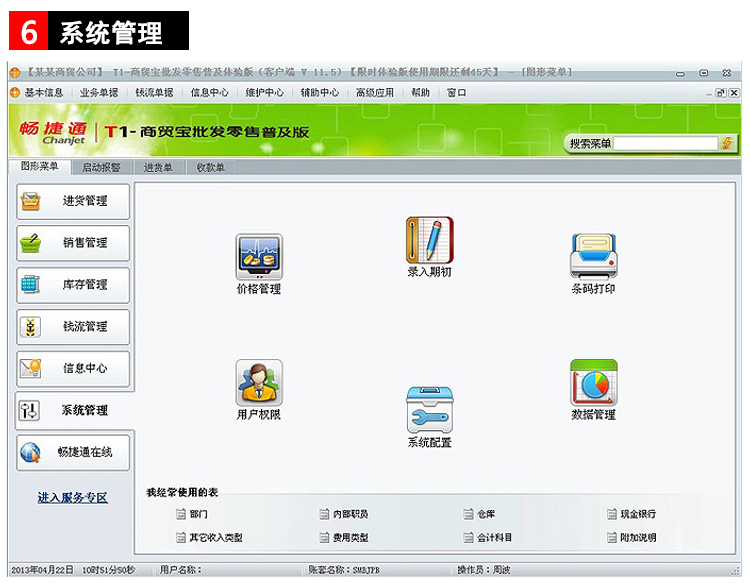Viewport: 750px width, 583px height.
Task: Click the date 2013年04月22日 in status bar
Action: [x=43, y=570]
